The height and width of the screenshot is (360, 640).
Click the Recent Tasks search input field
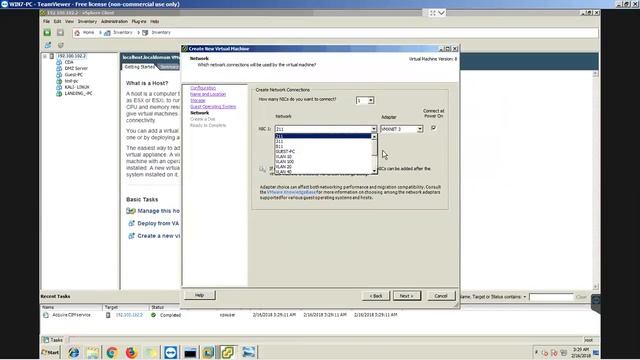click(551, 297)
